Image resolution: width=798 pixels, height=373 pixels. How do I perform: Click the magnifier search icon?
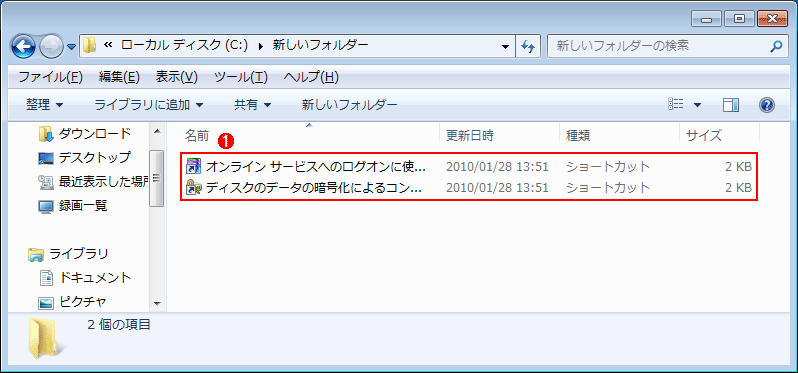pos(776,47)
